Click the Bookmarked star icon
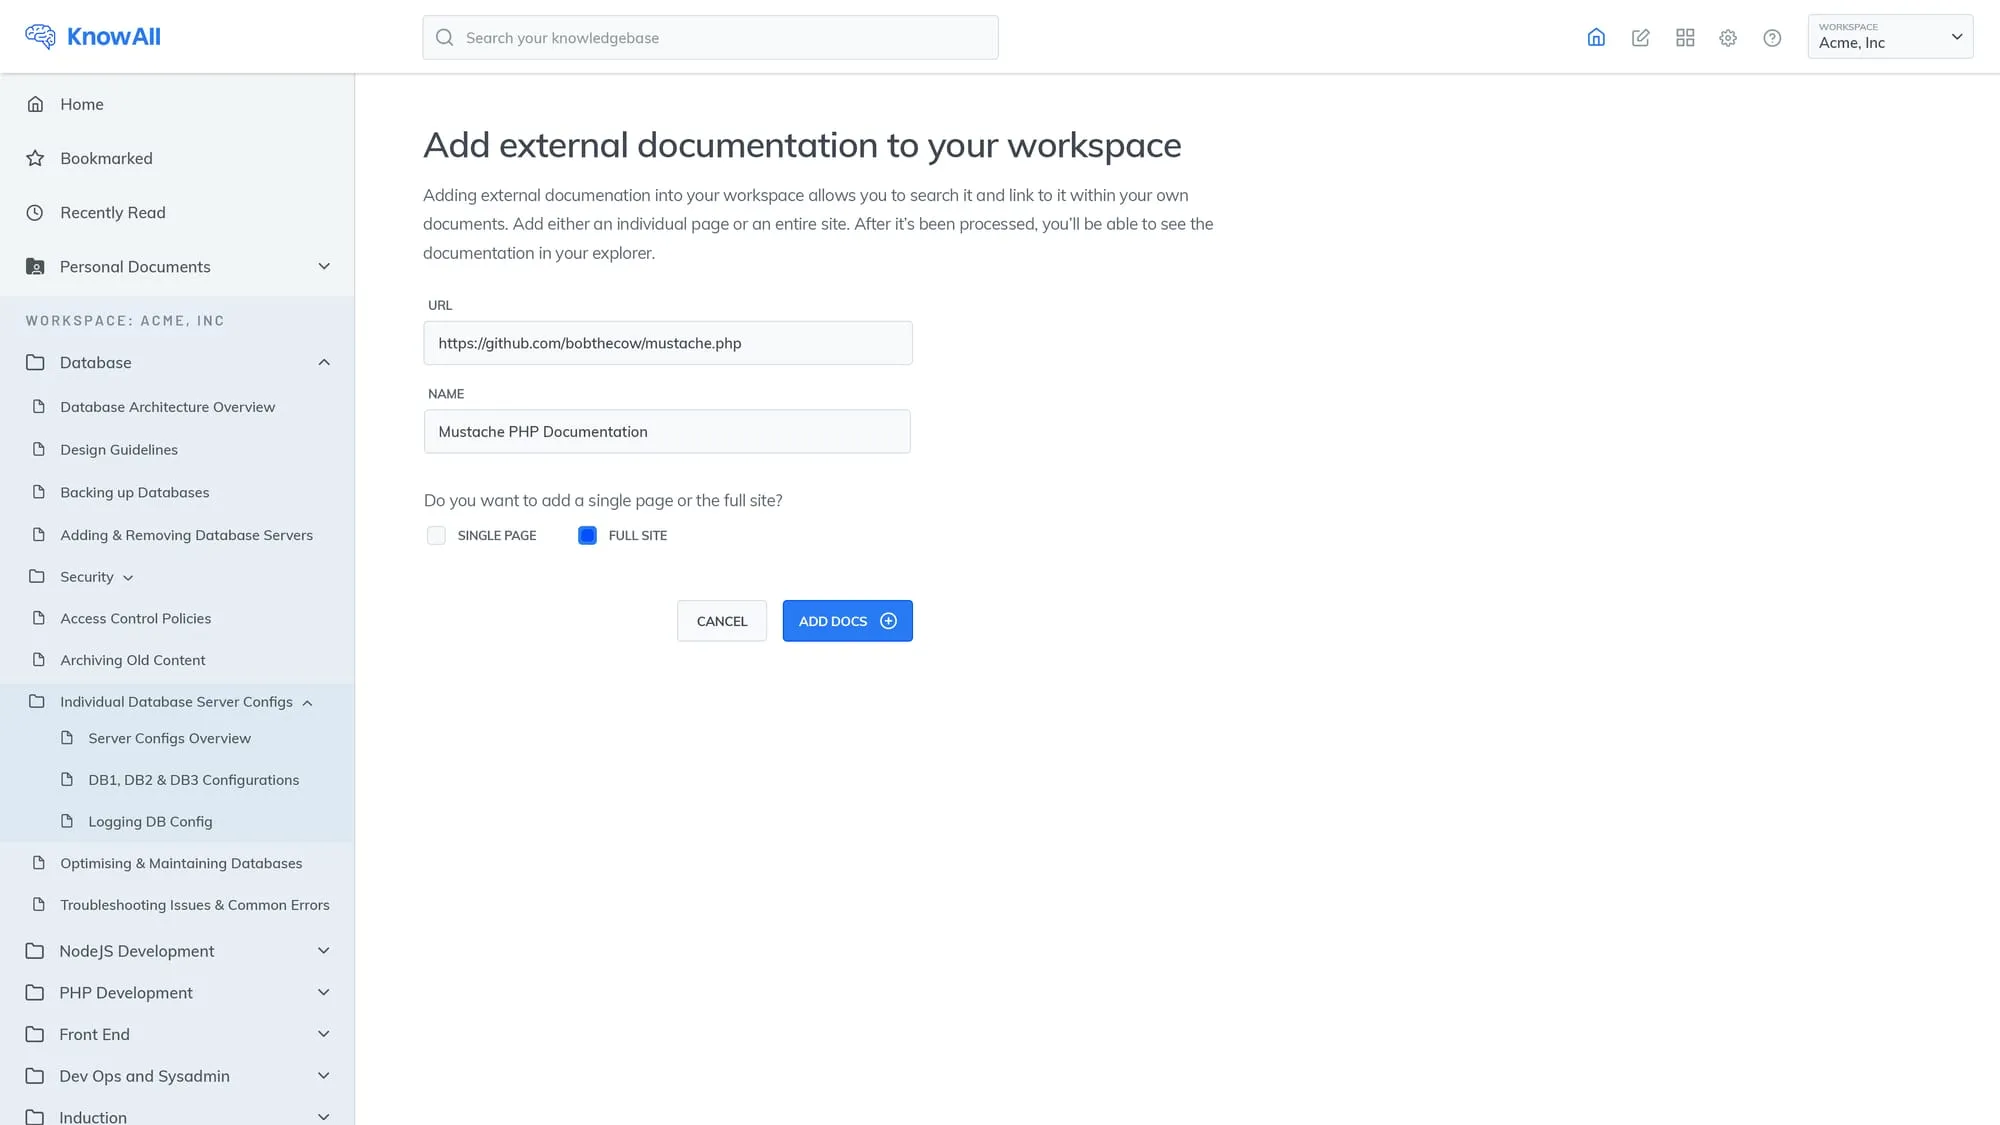The width and height of the screenshot is (2000, 1125). 35,158
